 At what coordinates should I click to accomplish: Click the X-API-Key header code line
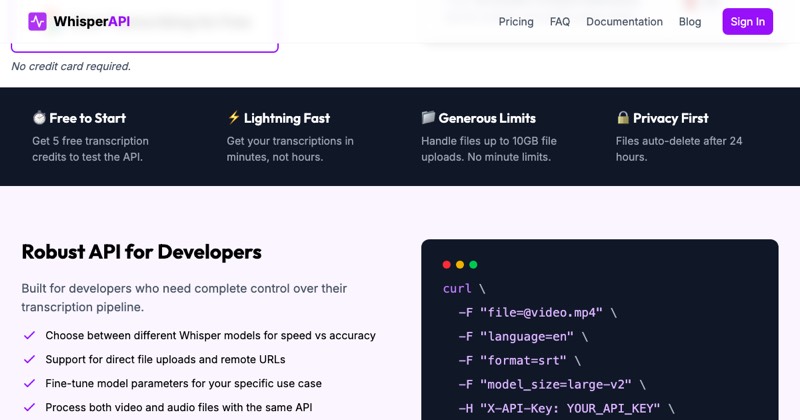(x=566, y=408)
